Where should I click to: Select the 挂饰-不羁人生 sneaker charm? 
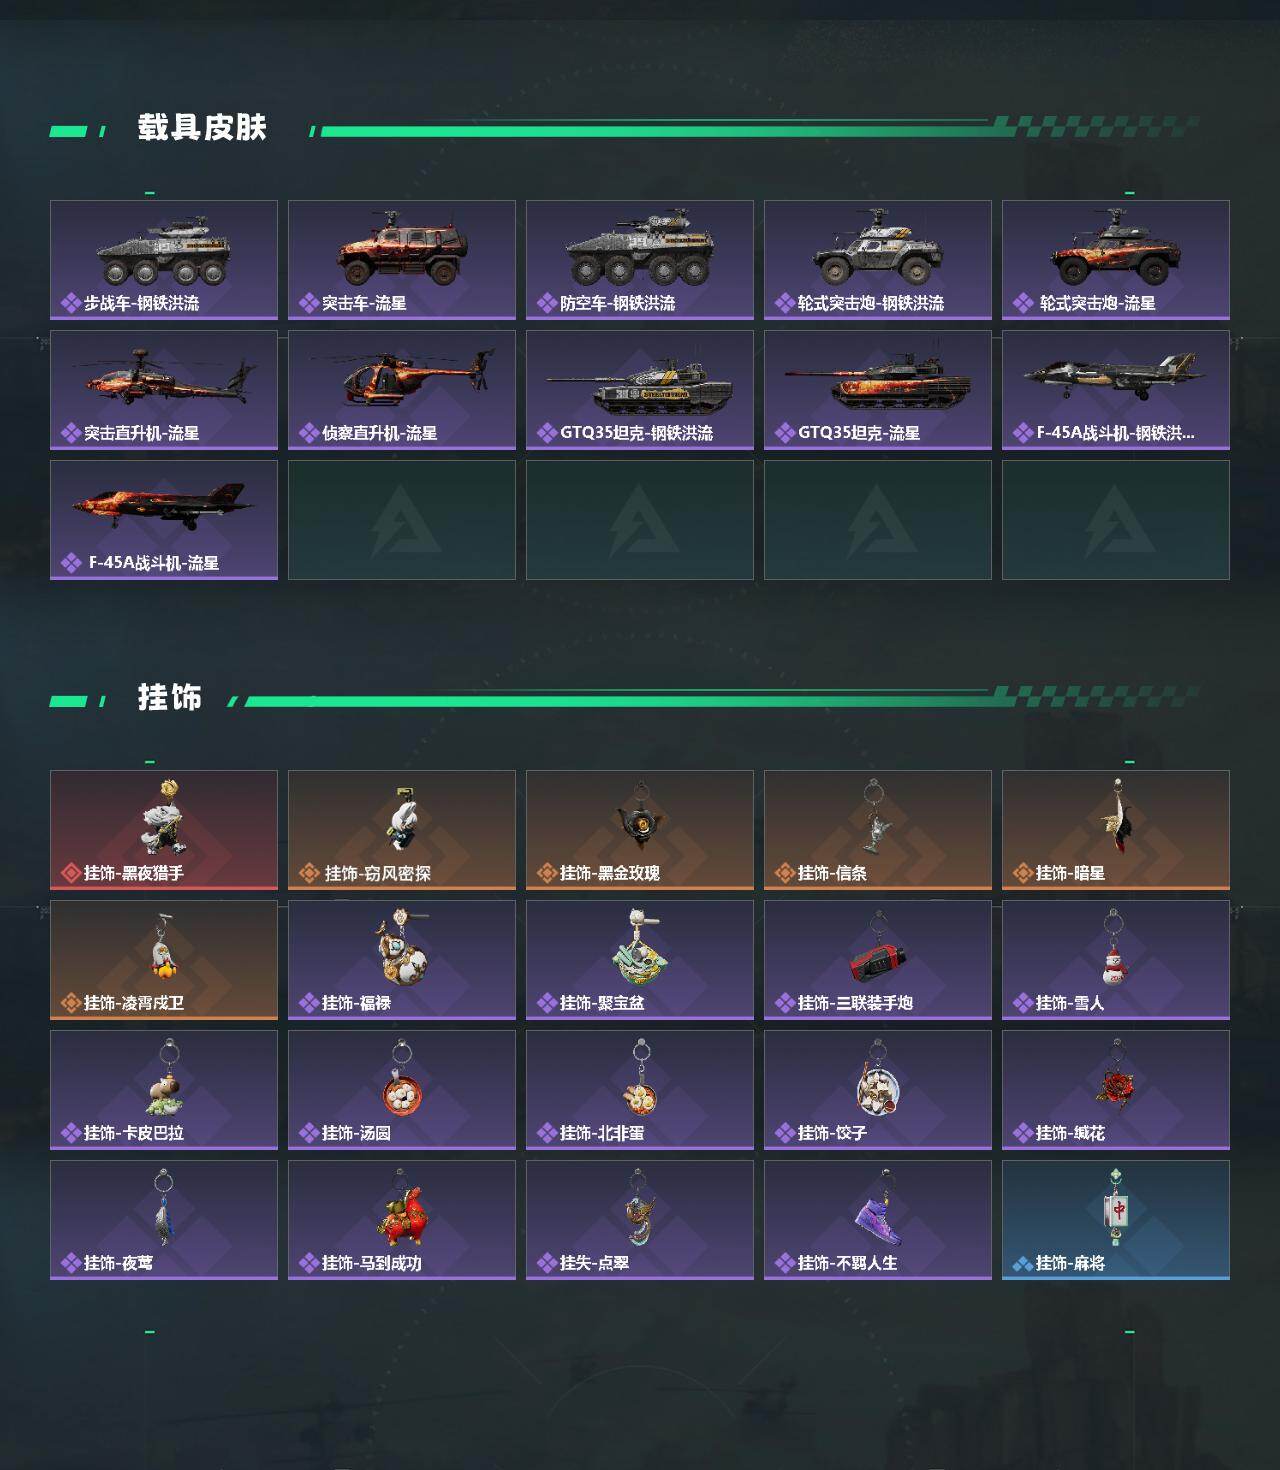tap(878, 1220)
